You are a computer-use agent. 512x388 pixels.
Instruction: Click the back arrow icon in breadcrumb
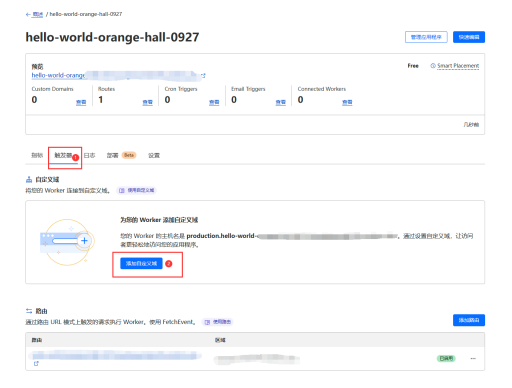coord(28,14)
